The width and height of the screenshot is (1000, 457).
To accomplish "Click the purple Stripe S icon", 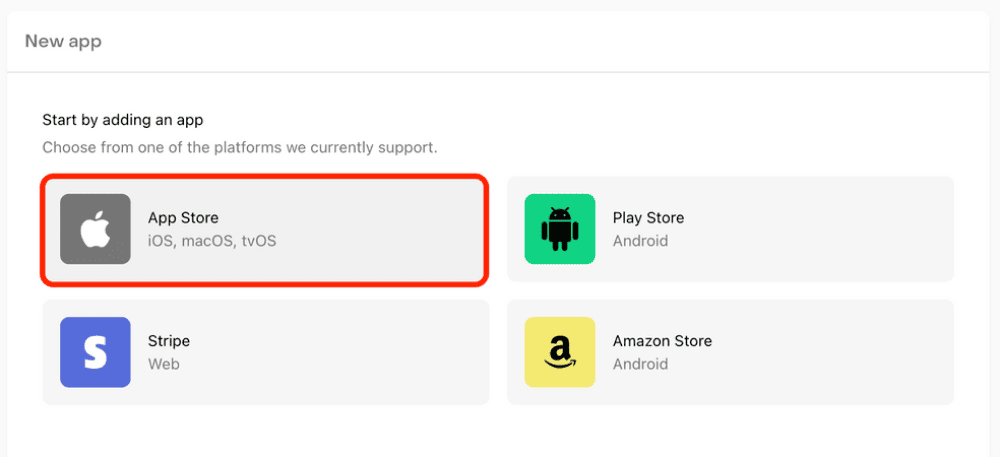I will [95, 352].
